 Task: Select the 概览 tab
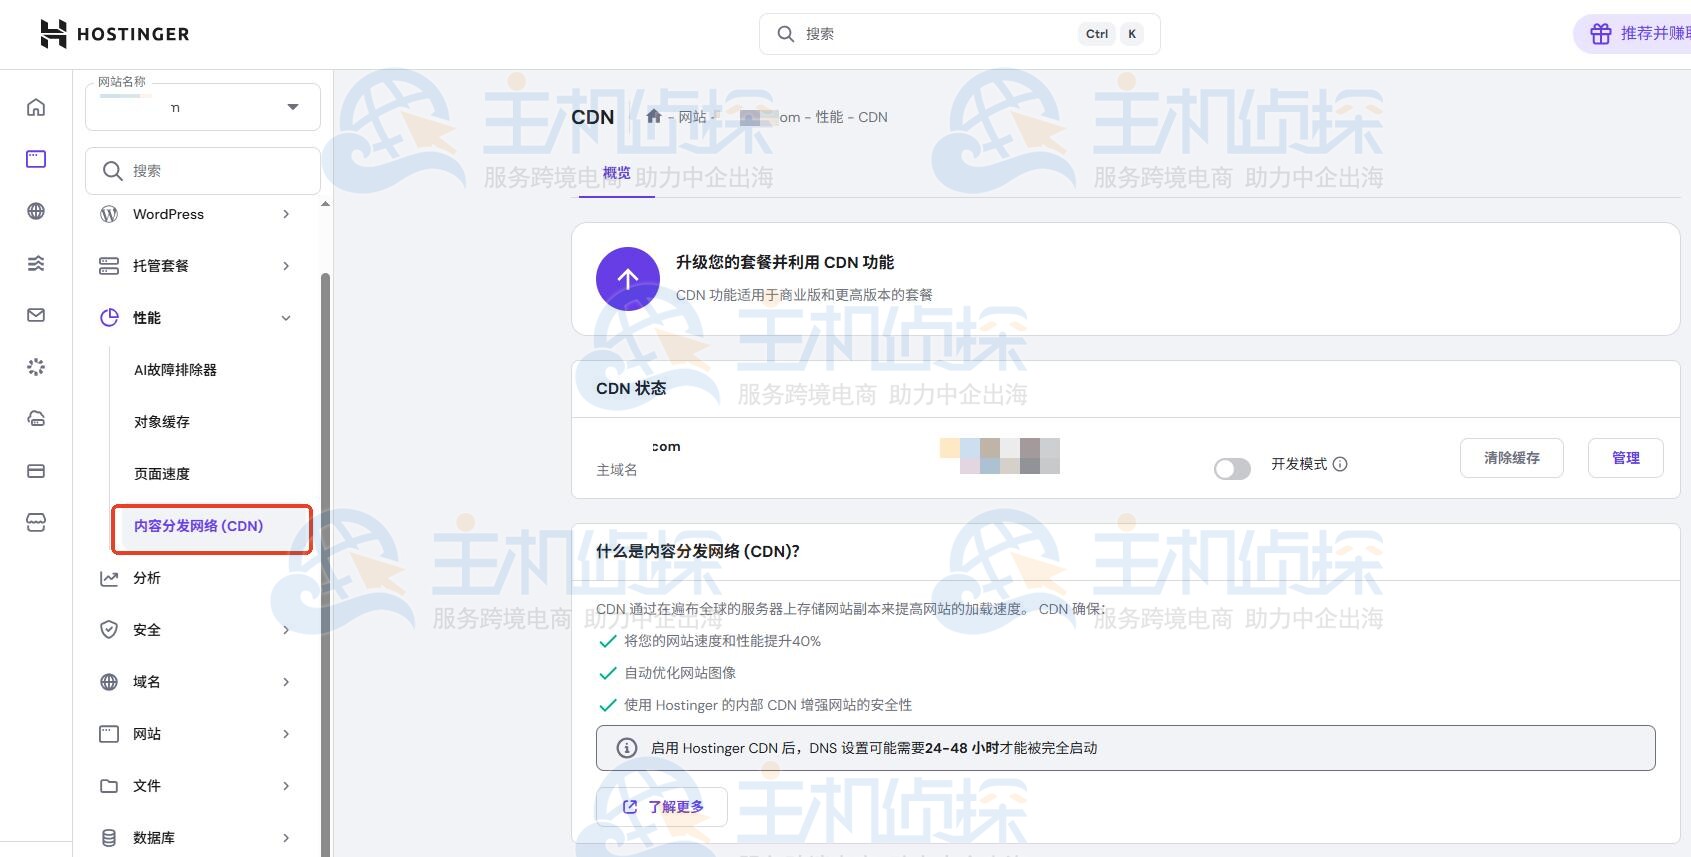[617, 173]
